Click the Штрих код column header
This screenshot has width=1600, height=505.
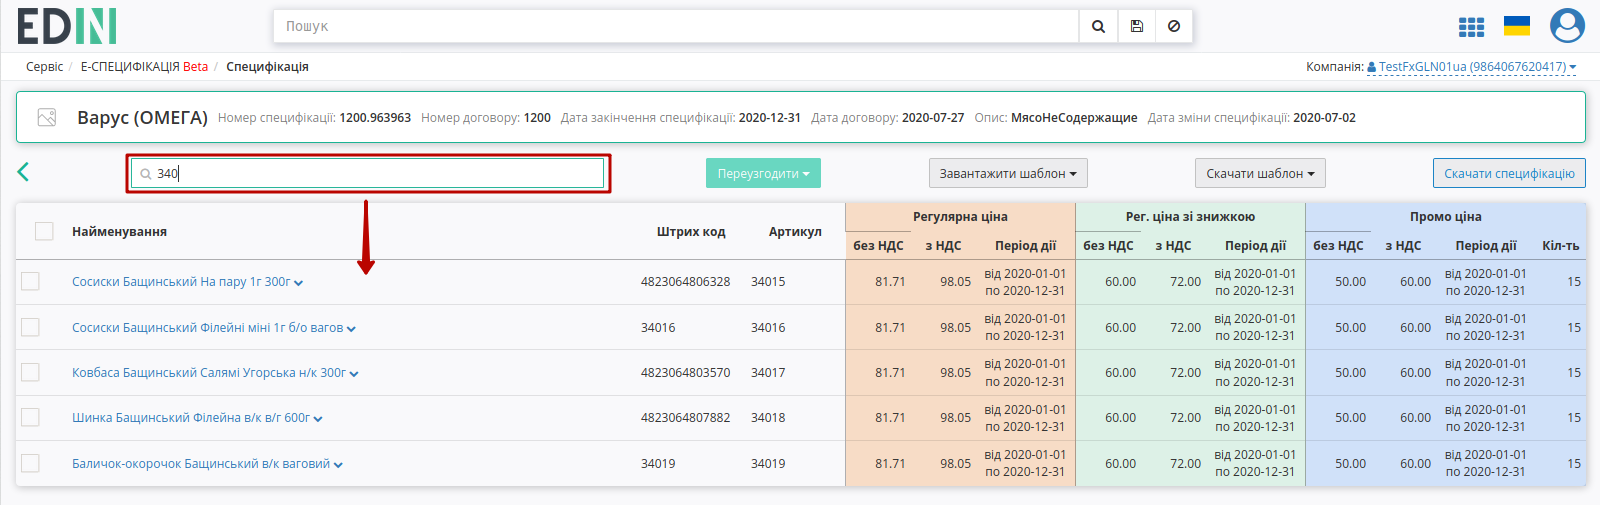pos(691,231)
